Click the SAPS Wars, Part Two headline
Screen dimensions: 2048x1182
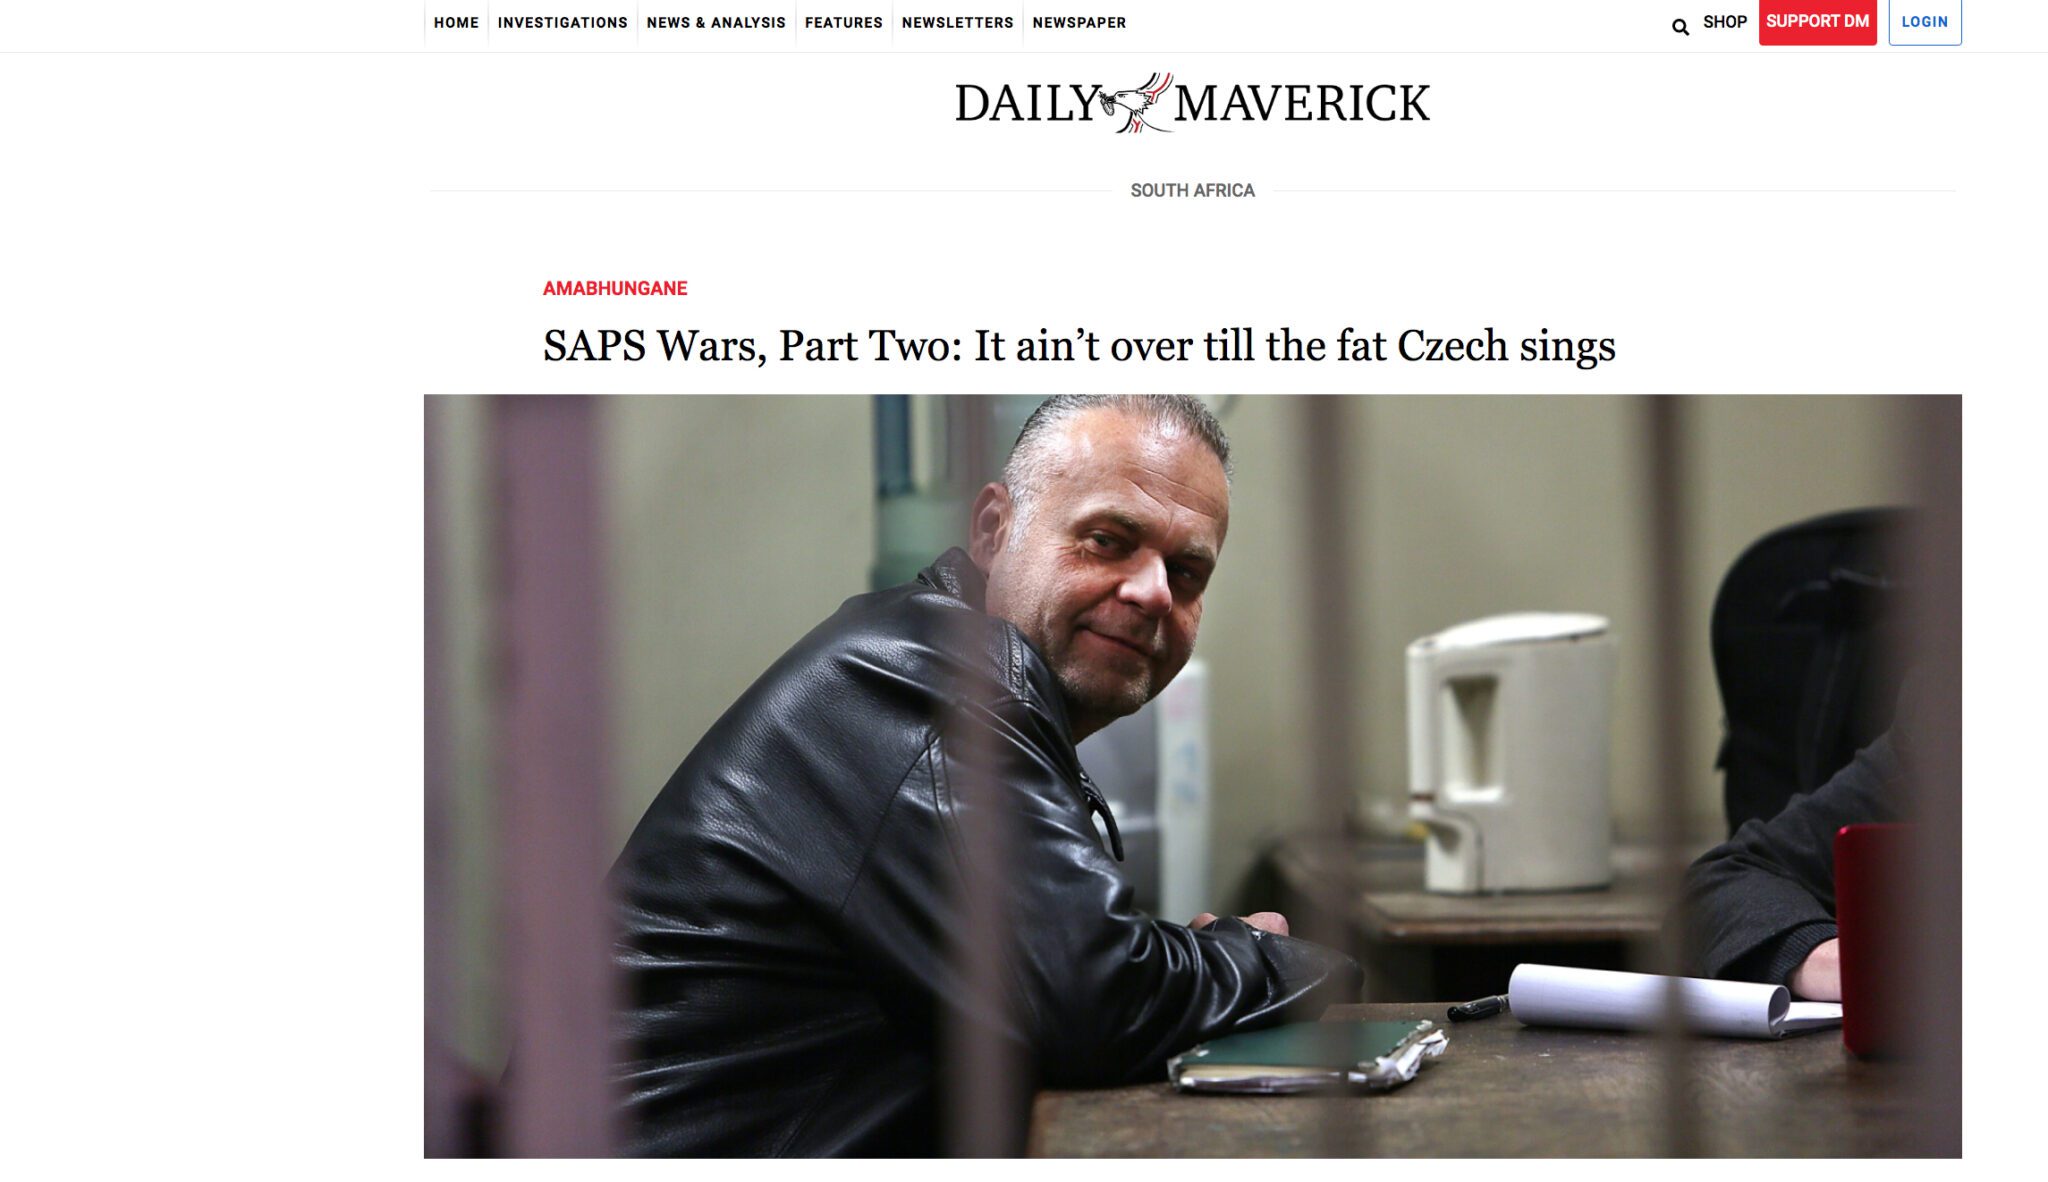pos(1079,346)
